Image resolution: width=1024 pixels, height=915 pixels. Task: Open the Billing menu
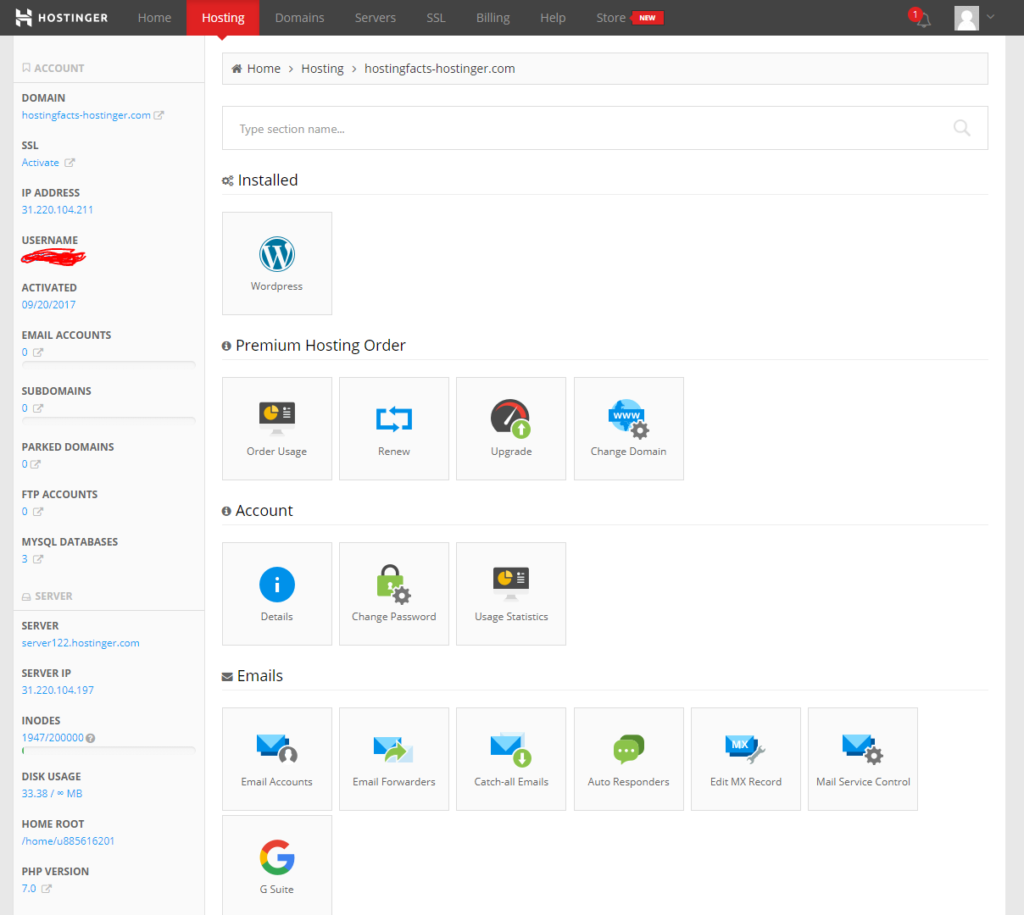492,18
